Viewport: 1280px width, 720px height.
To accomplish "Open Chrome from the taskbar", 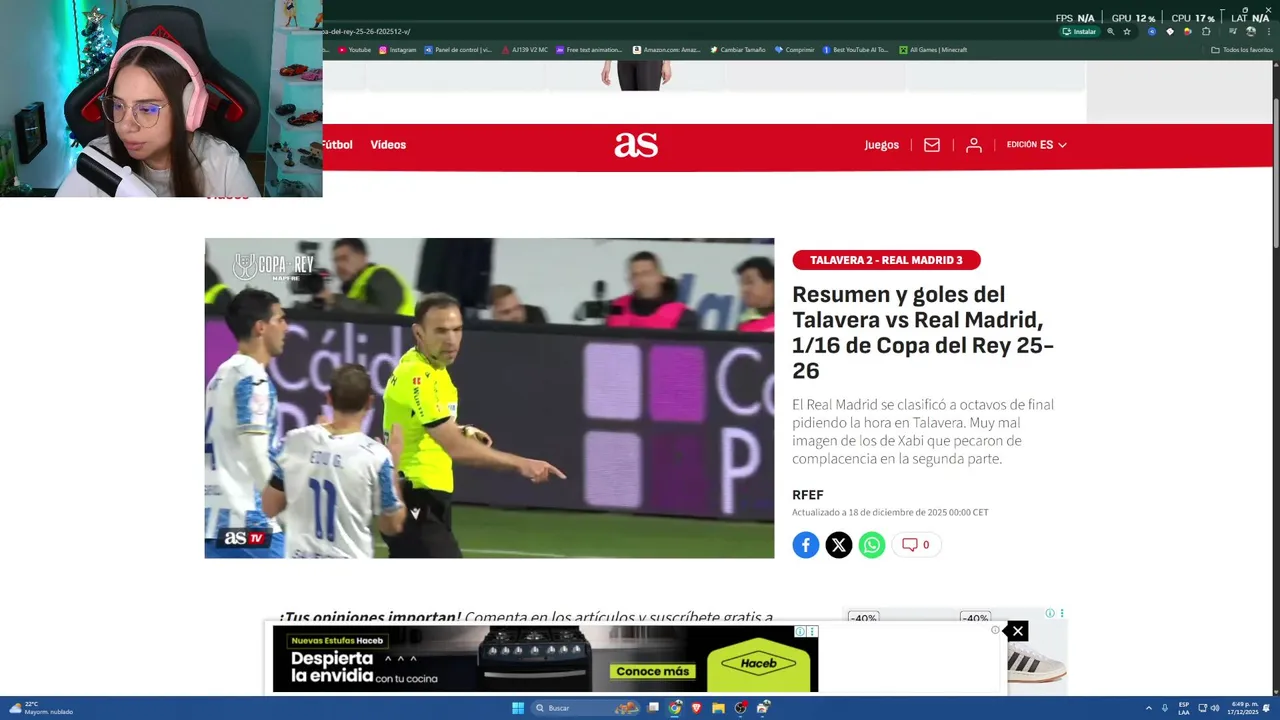I will [x=675, y=708].
